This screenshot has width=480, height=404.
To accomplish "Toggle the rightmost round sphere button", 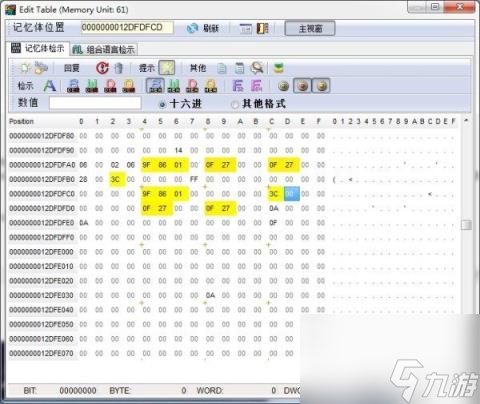I will pos(321,86).
